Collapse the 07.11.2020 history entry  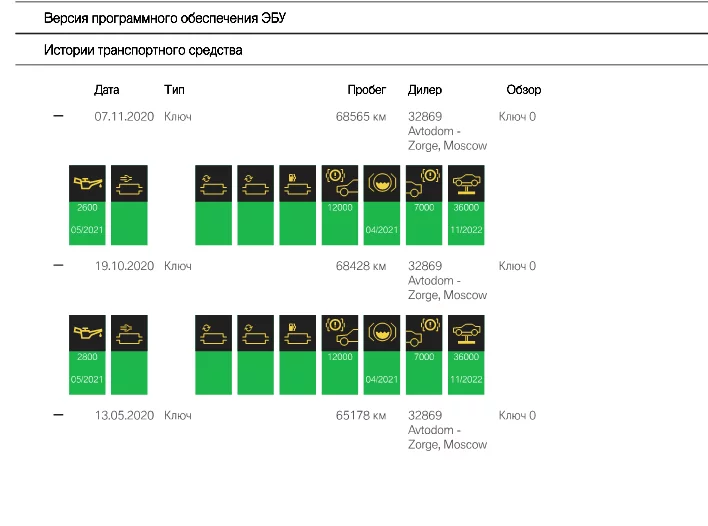(x=58, y=116)
